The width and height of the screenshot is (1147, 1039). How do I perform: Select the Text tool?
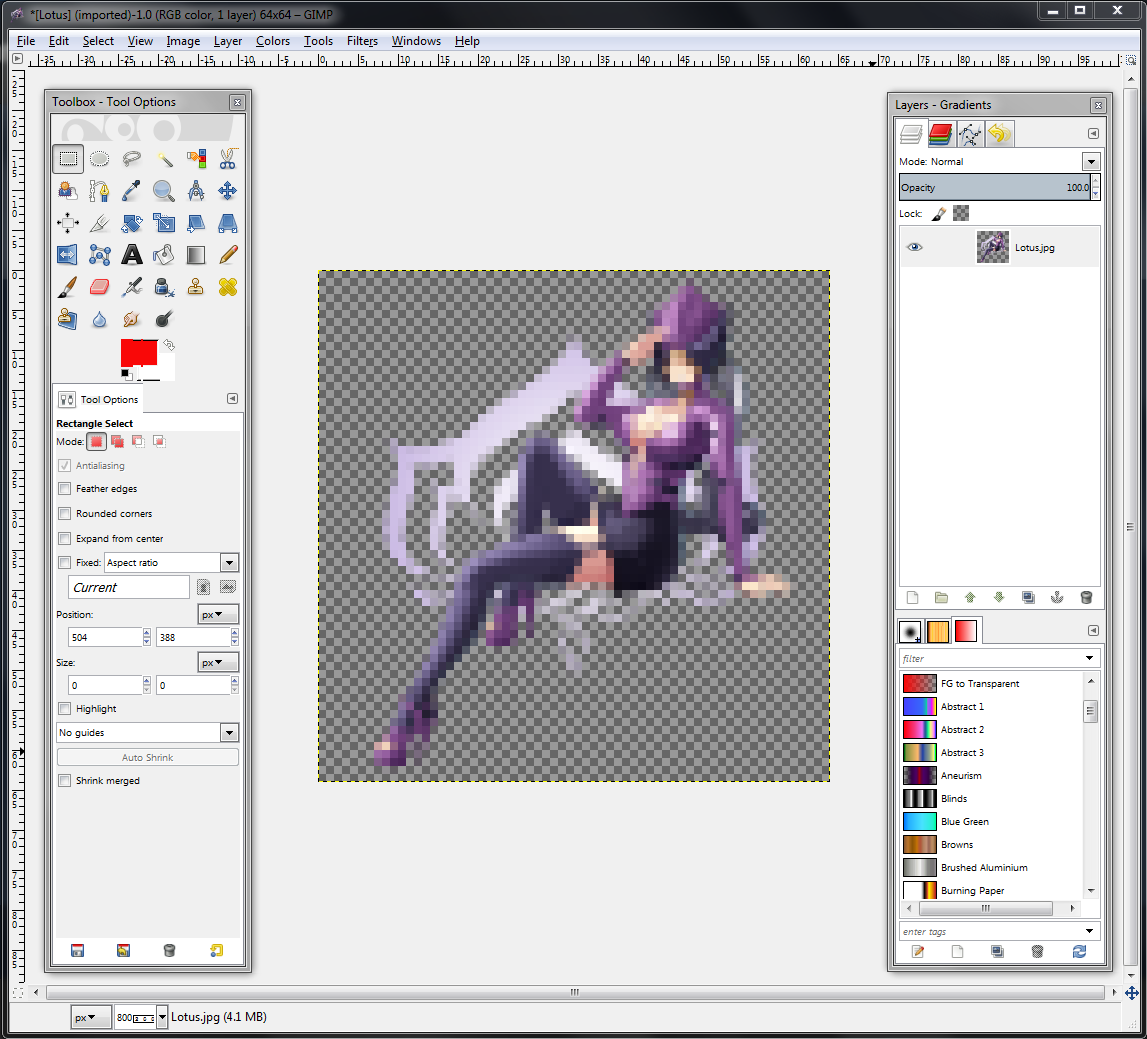(x=132, y=255)
